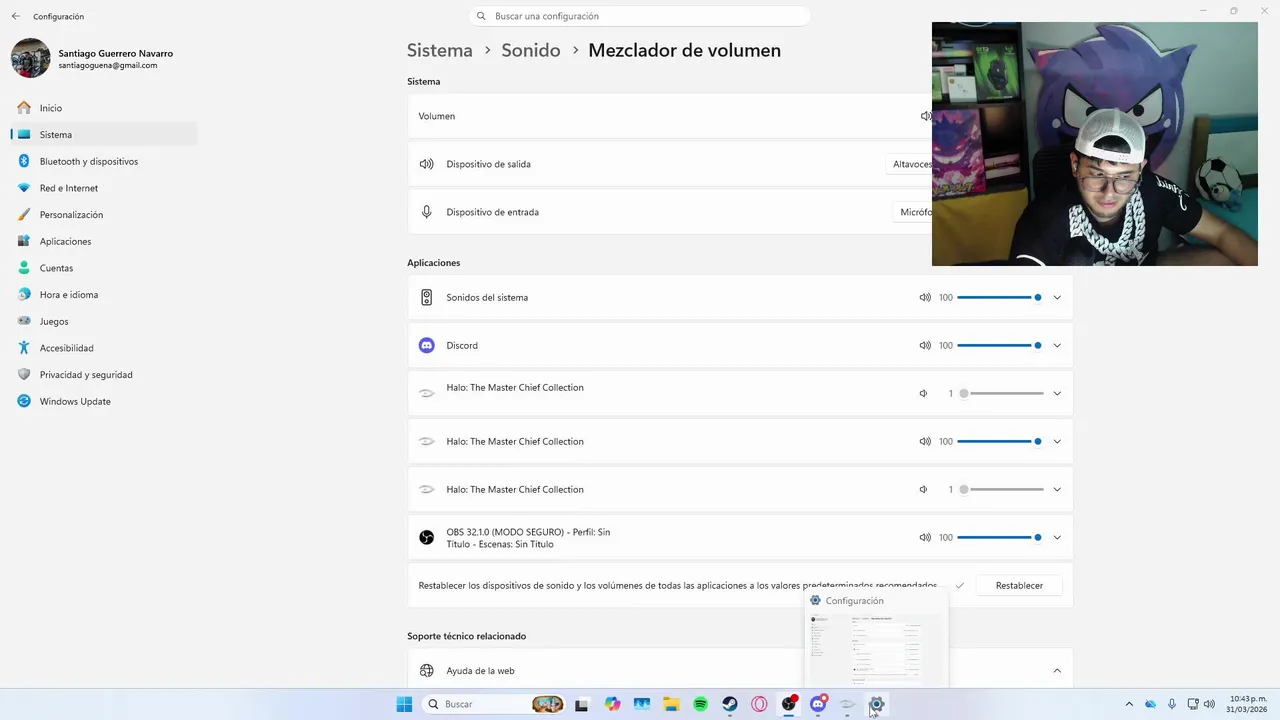Click the Dispositivo de entrada microphone icon
1280x720 pixels.
click(427, 212)
